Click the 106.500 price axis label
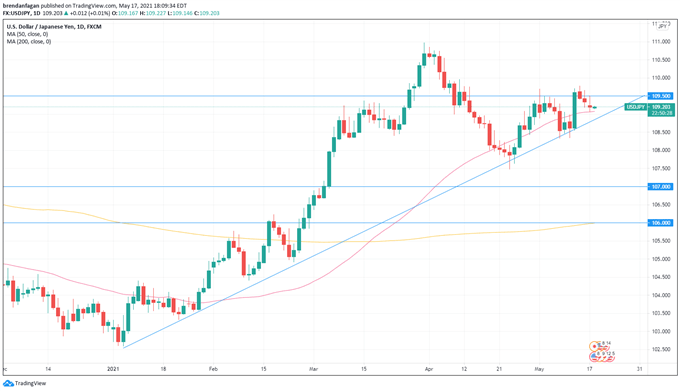680x391 pixels. coord(661,205)
